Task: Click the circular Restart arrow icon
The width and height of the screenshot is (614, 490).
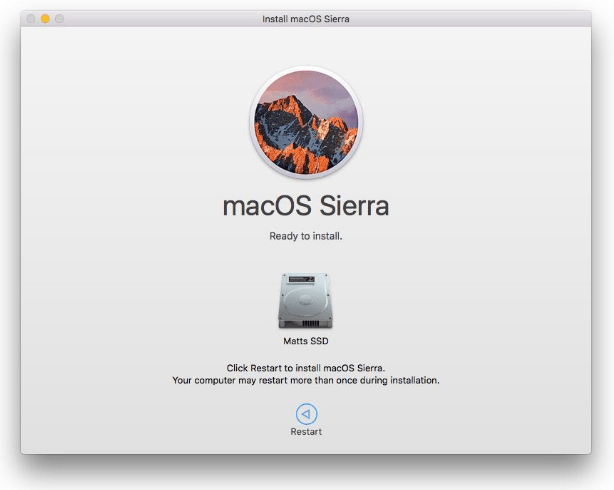Action: coord(306,414)
